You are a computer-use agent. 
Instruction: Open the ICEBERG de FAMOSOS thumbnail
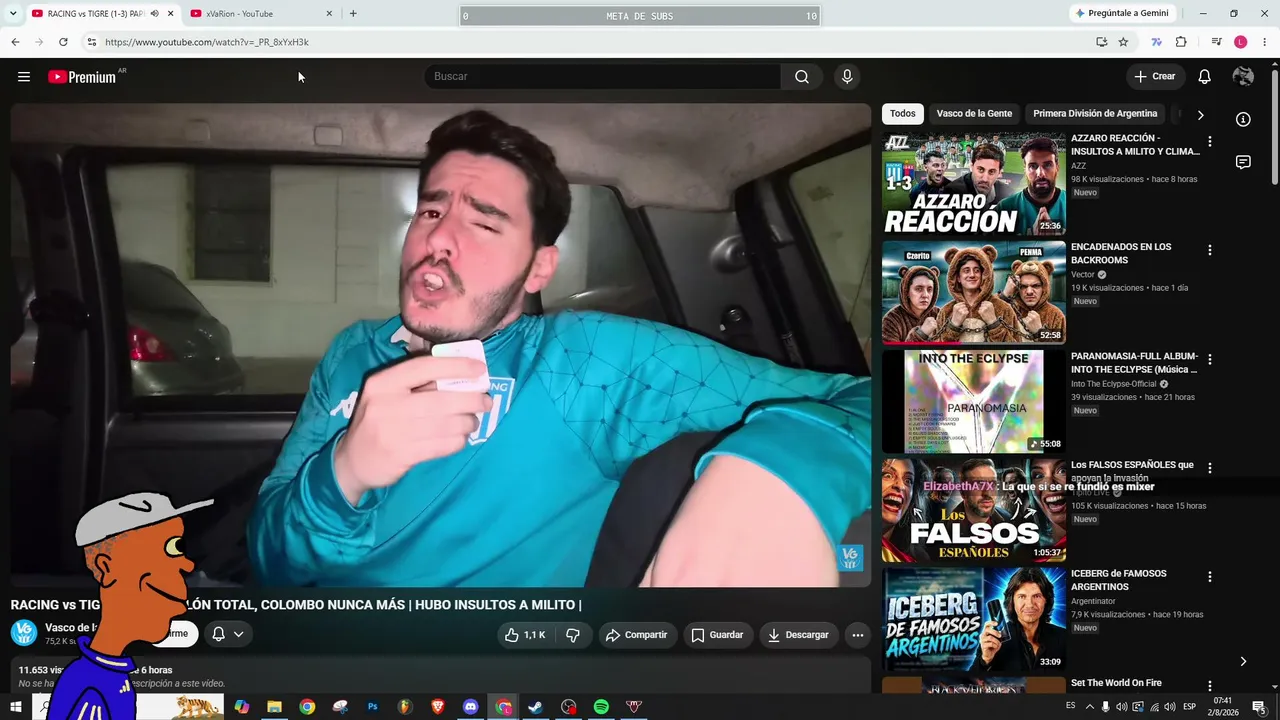(x=974, y=620)
